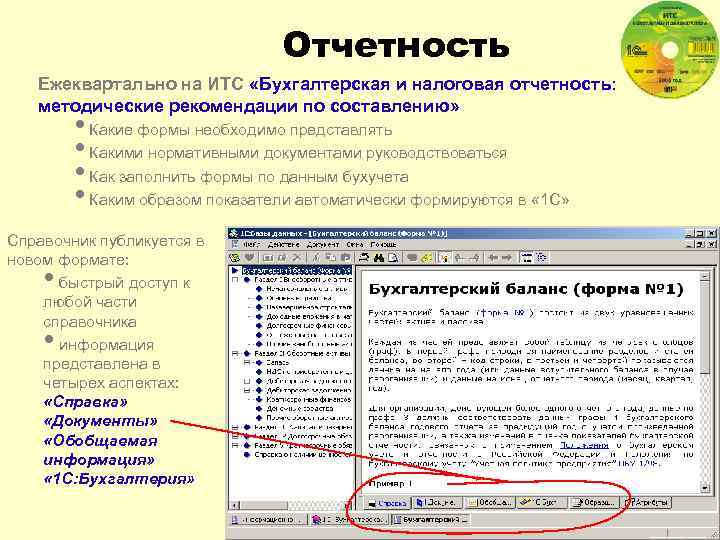Image resolution: width=720 pixels, height=540 pixels.
Task: Activate the Информационно window tab at bottom
Action: click(268, 520)
